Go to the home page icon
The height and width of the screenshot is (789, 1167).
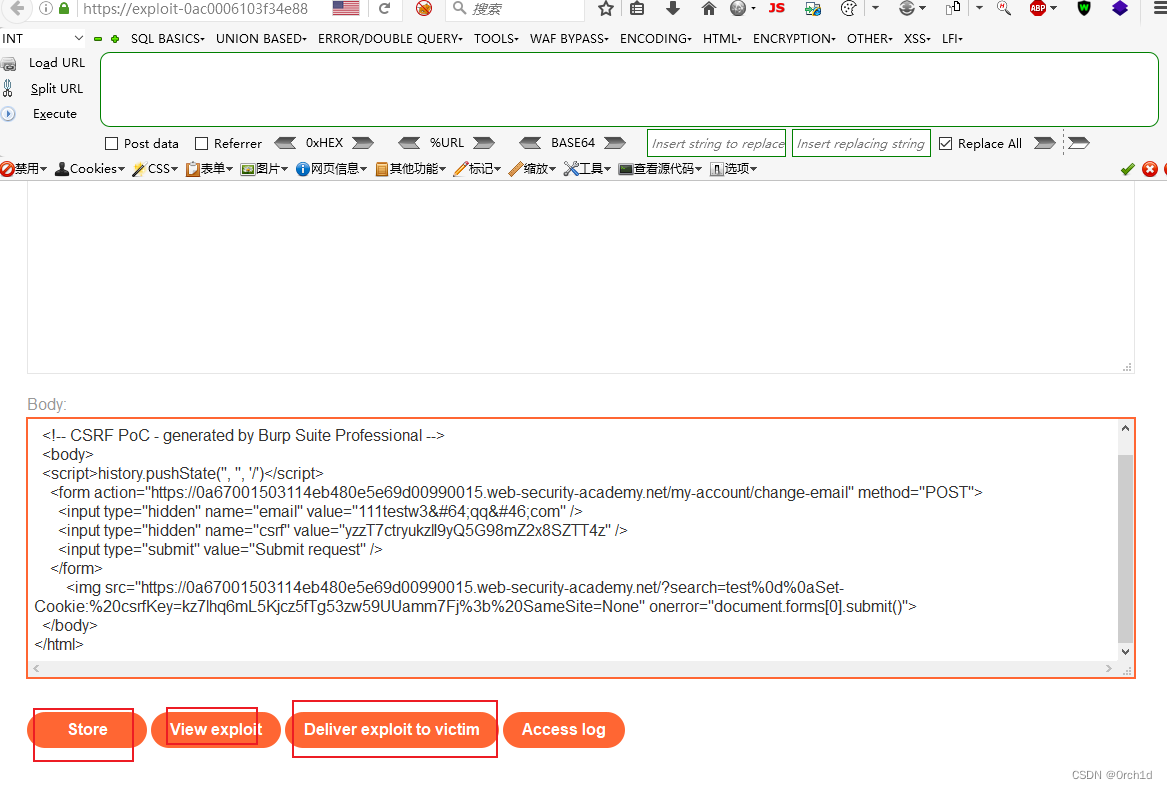tap(708, 8)
